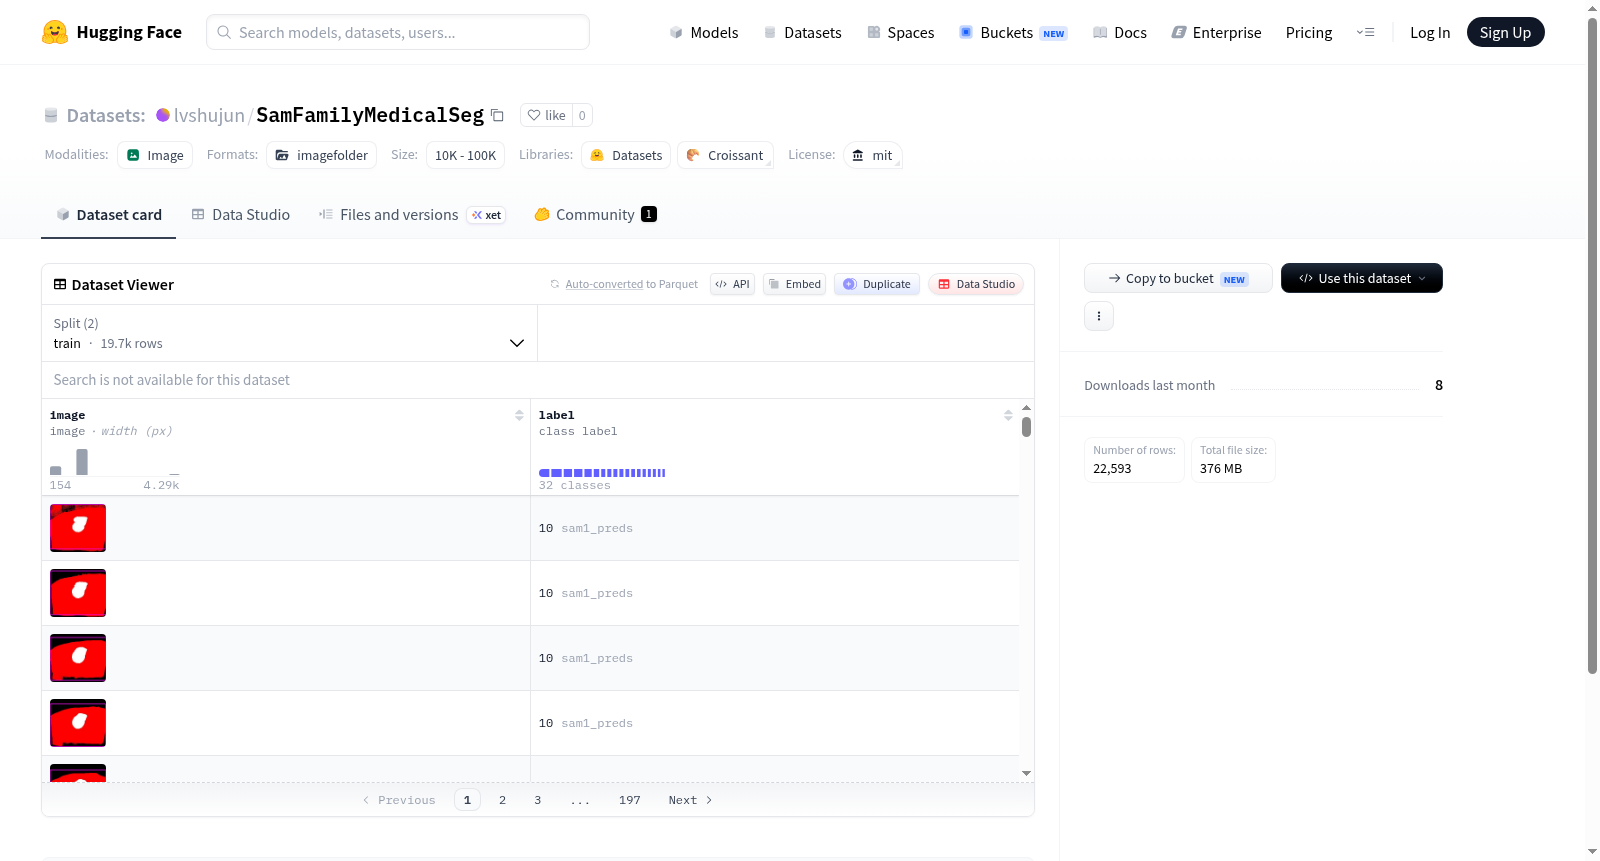This screenshot has height=861, width=1600.
Task: Click the first row image thumbnail
Action: click(x=78, y=528)
